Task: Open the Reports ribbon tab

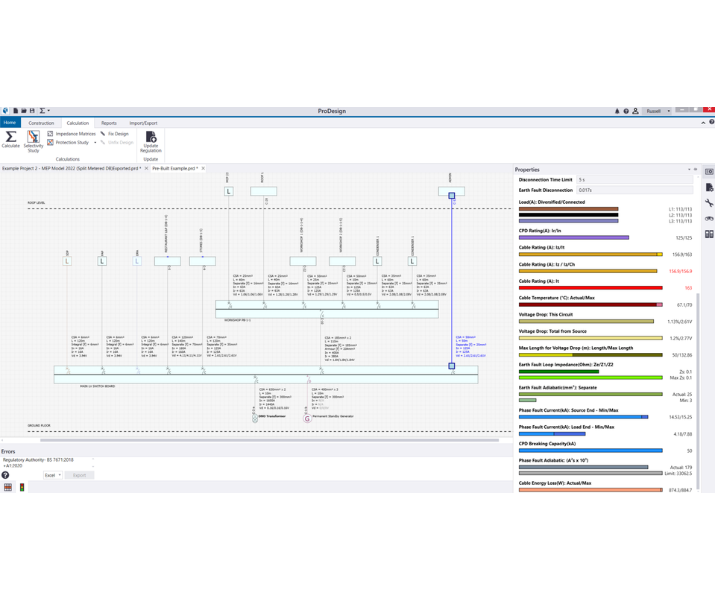Action: click(108, 123)
